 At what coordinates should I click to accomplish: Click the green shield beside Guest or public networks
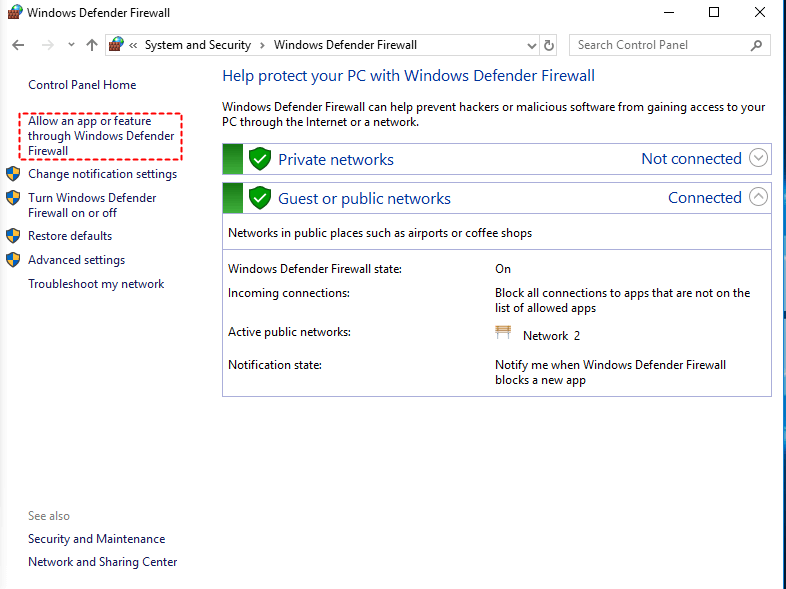click(260, 198)
